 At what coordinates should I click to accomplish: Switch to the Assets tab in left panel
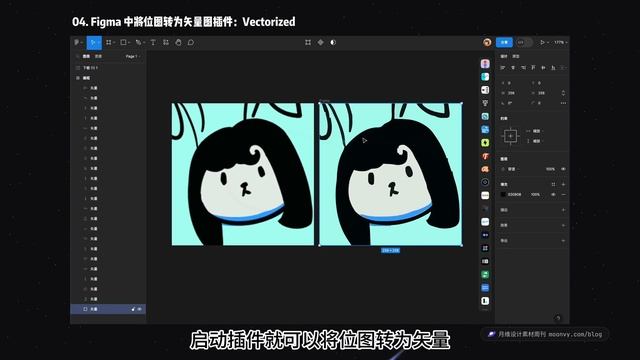(x=98, y=56)
